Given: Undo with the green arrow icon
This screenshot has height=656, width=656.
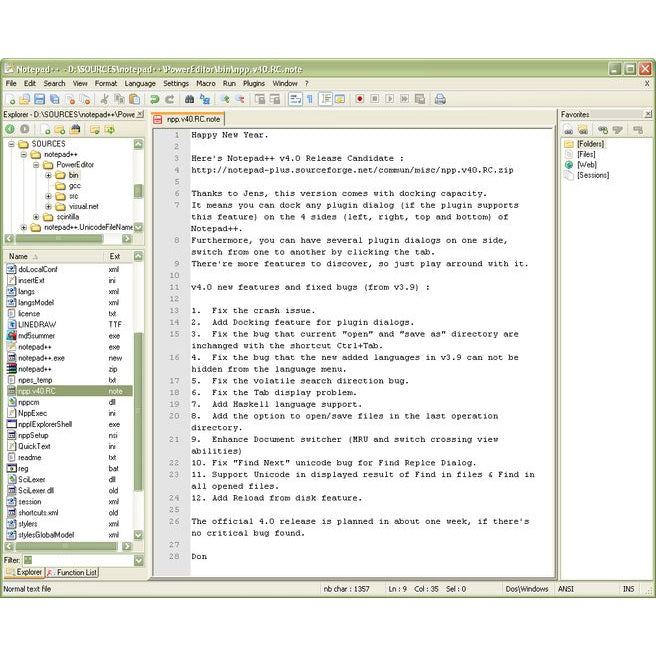Looking at the screenshot, I should coord(154,99).
